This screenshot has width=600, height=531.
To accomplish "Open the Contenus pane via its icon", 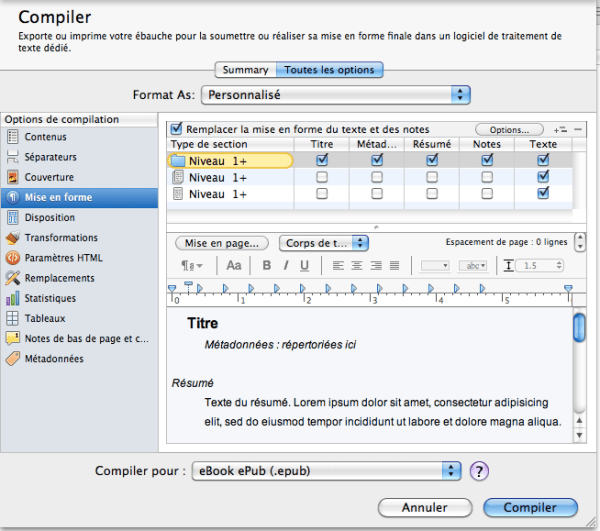I will click(13, 137).
